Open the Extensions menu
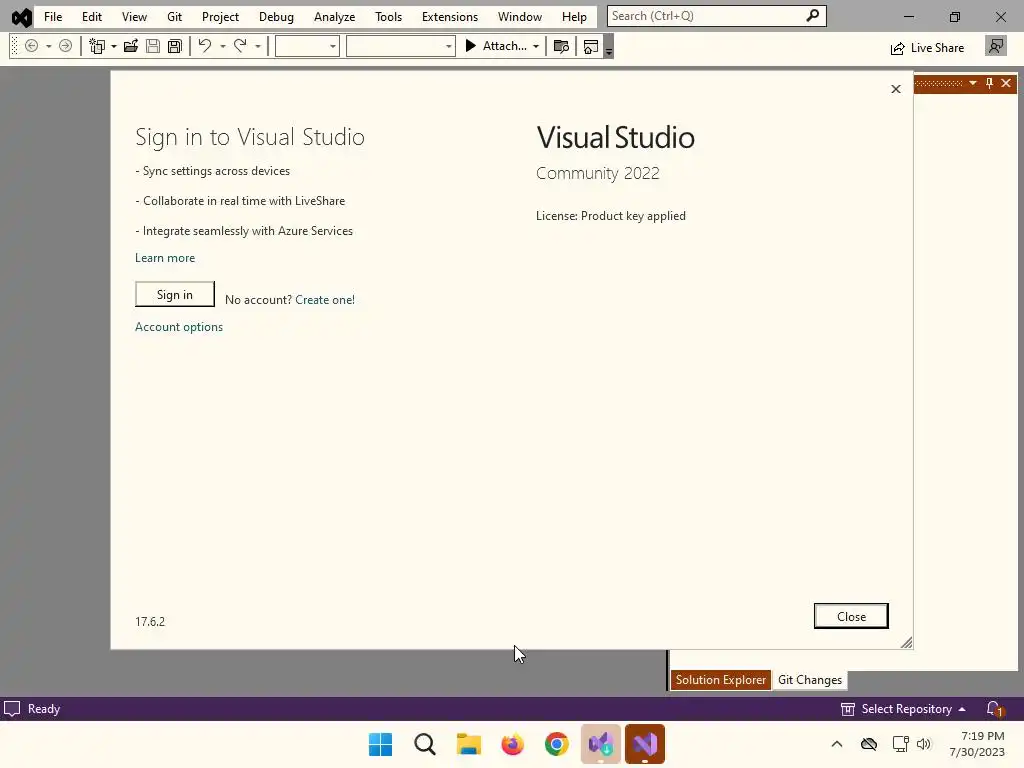 pyautogui.click(x=449, y=16)
